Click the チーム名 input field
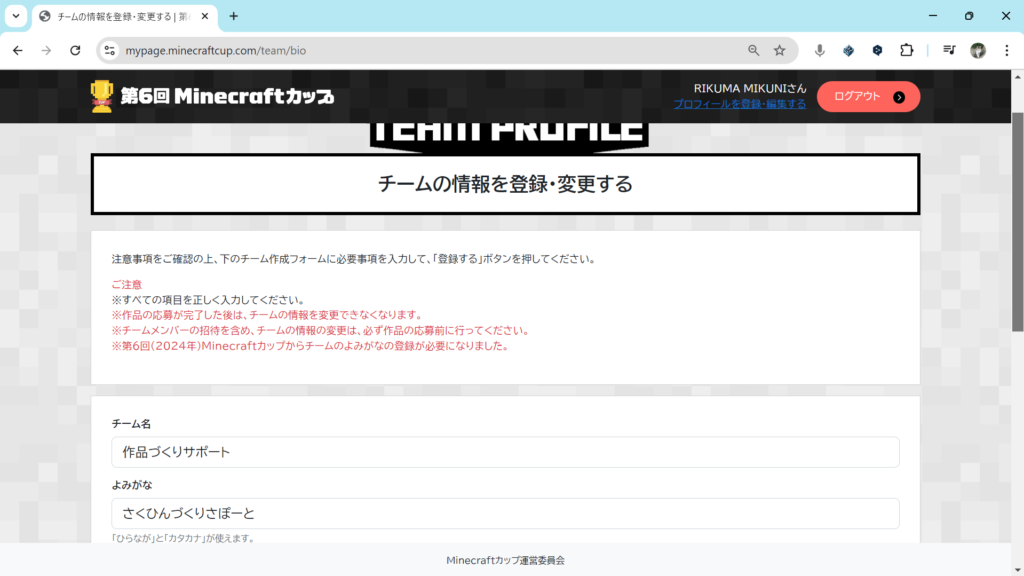The image size is (1024, 576). 505,452
